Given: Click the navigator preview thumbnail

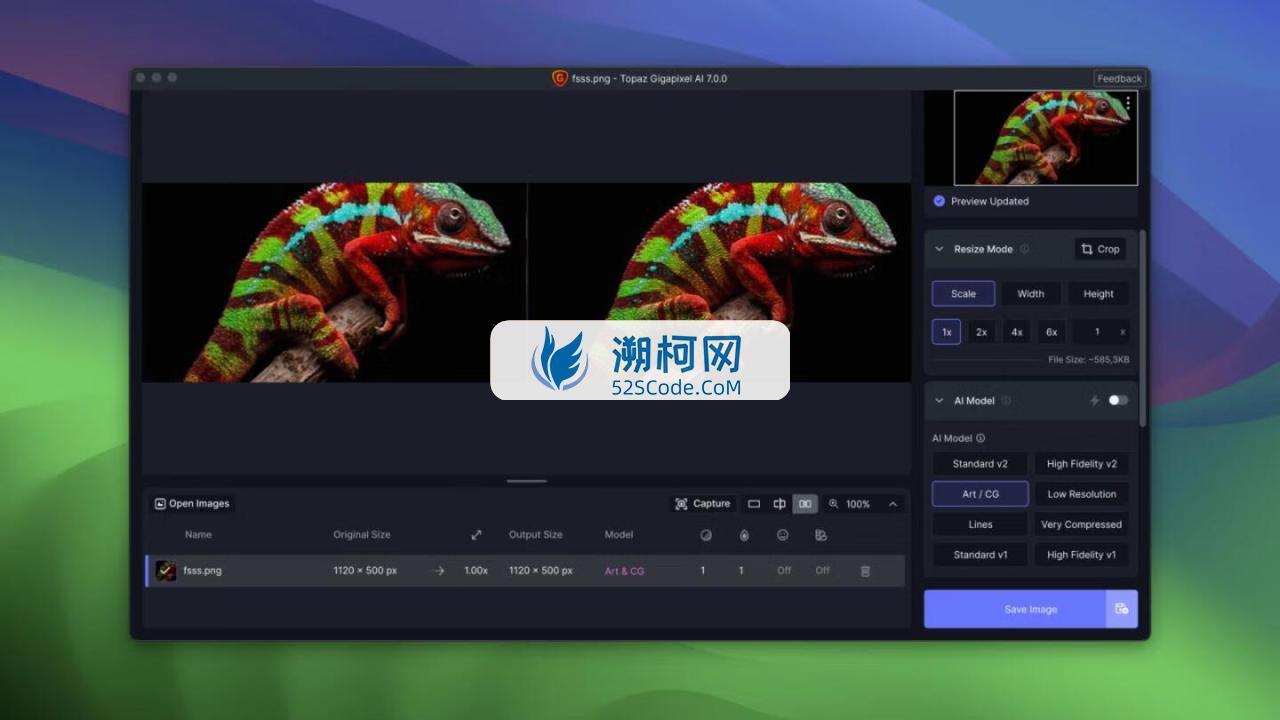Looking at the screenshot, I should (1046, 138).
